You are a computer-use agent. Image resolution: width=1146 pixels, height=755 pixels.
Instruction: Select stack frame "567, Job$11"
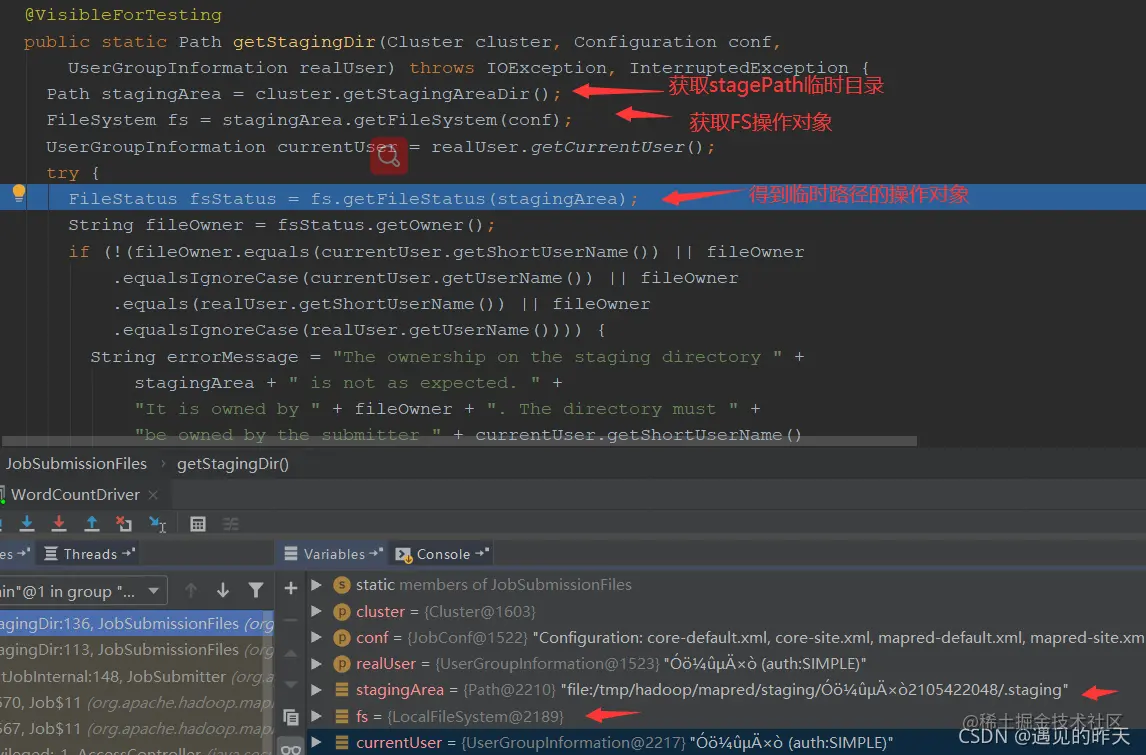pos(137,729)
